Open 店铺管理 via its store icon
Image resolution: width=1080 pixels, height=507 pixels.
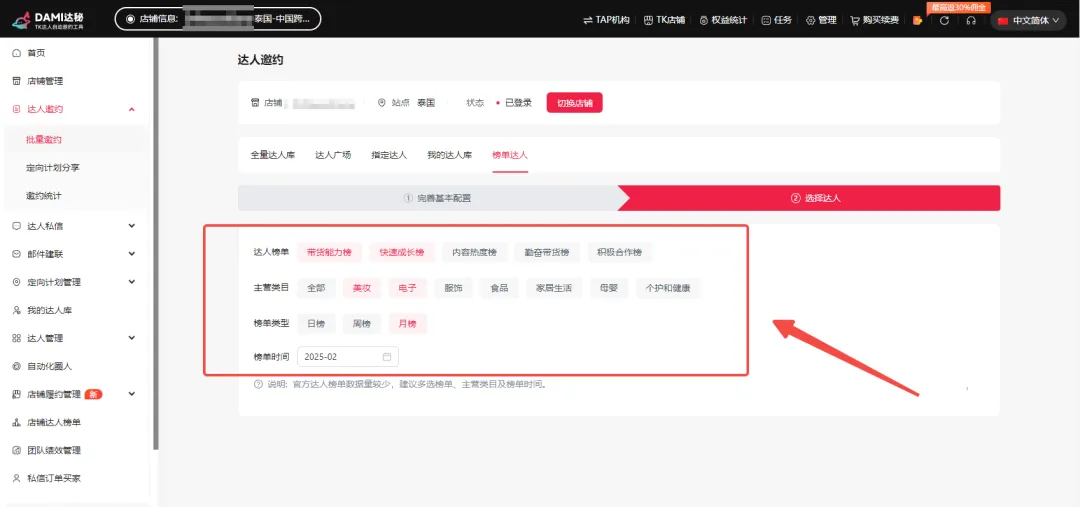(x=17, y=81)
